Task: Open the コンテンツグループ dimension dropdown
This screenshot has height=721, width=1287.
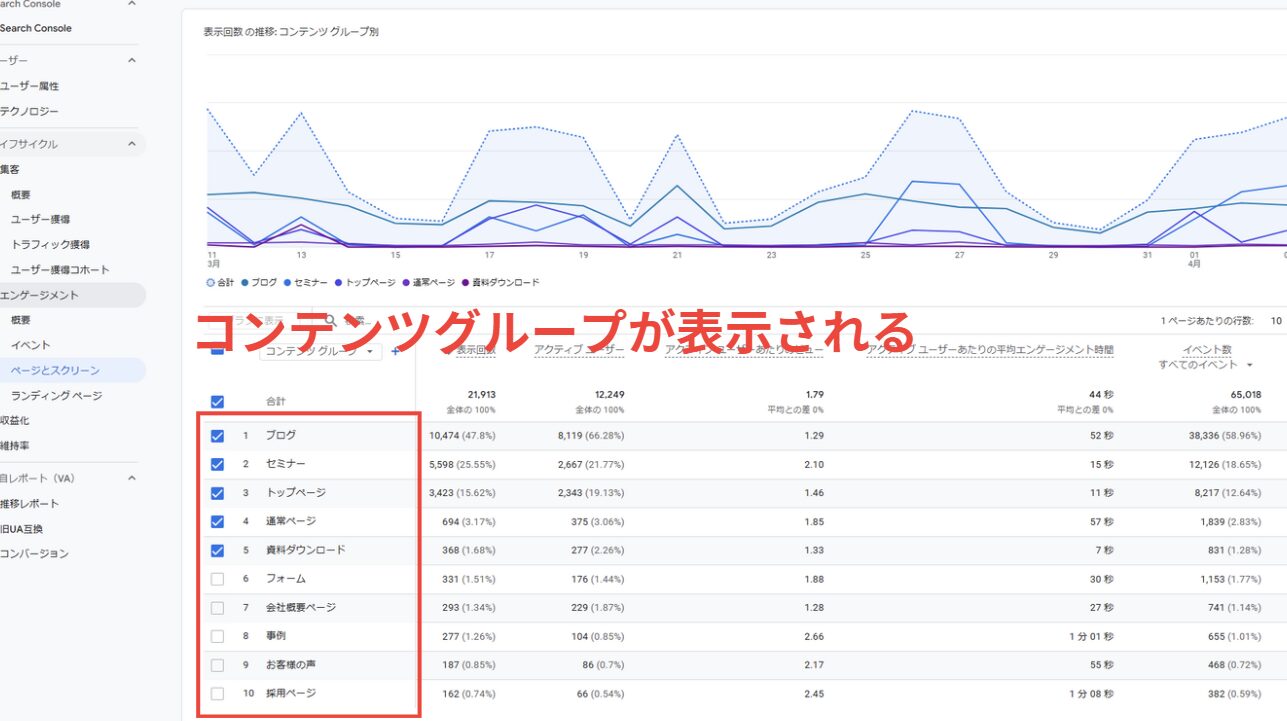Action: click(x=320, y=352)
